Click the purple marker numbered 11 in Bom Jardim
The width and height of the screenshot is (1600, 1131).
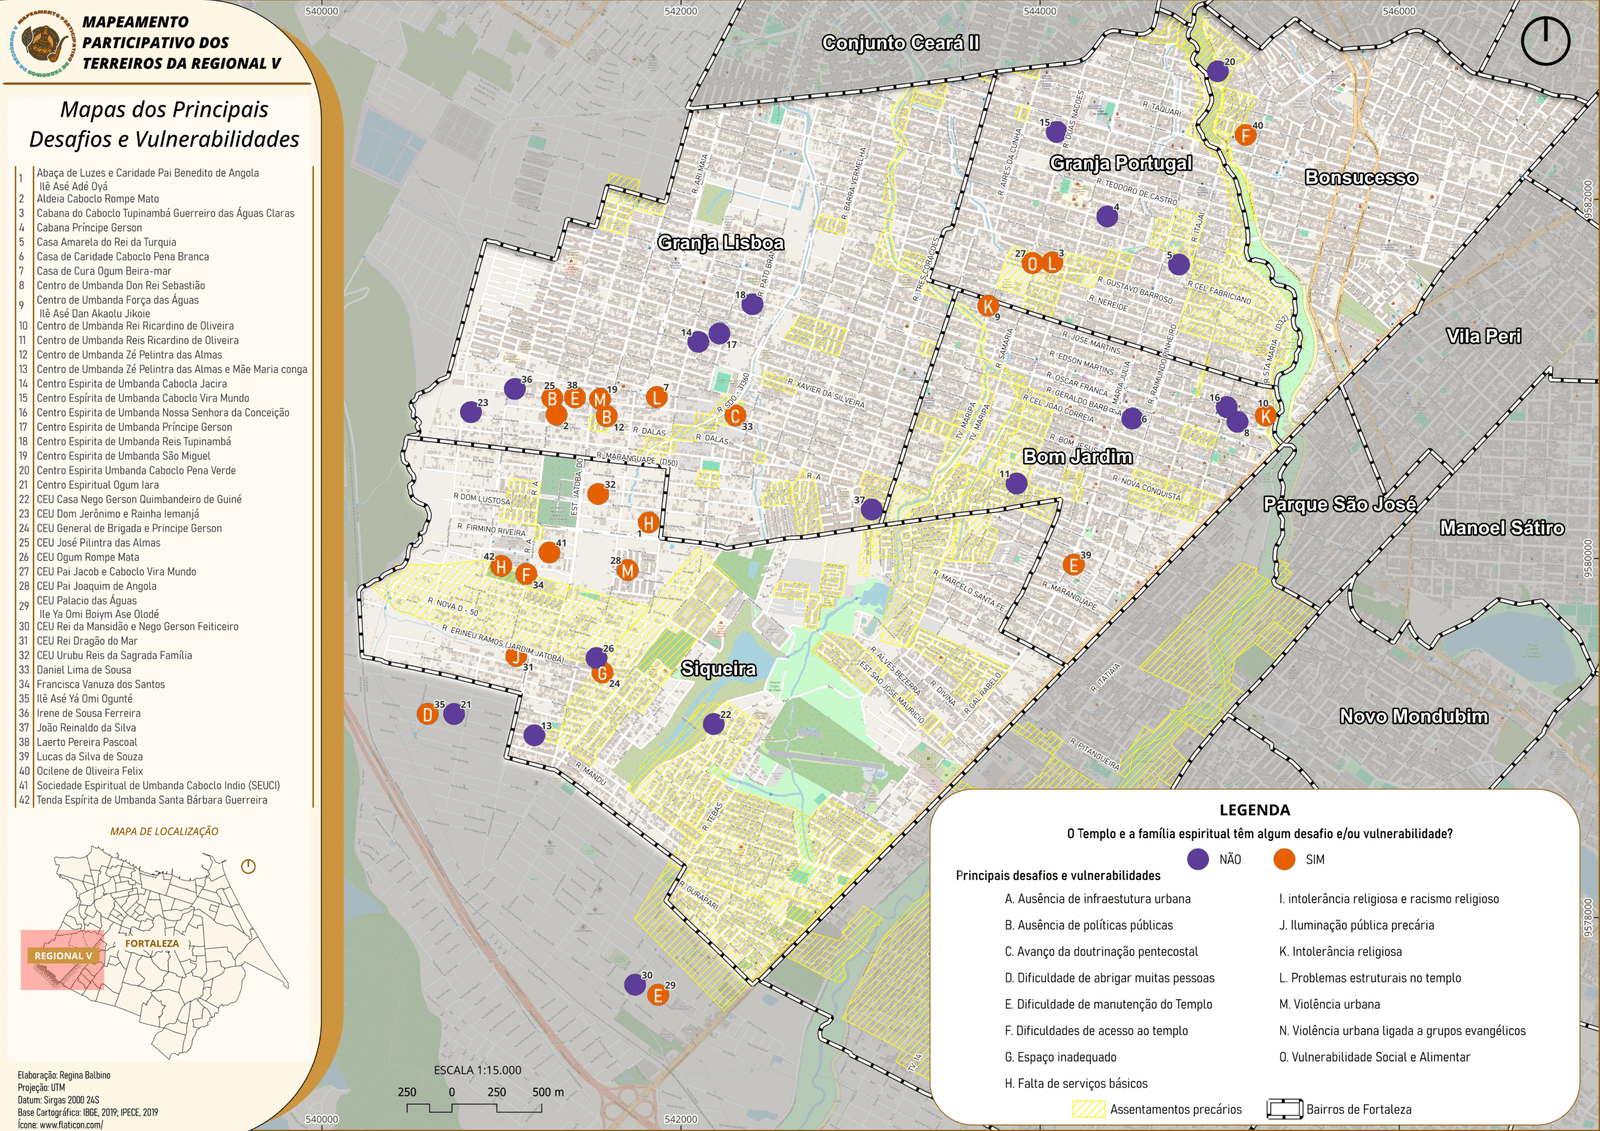[1016, 484]
